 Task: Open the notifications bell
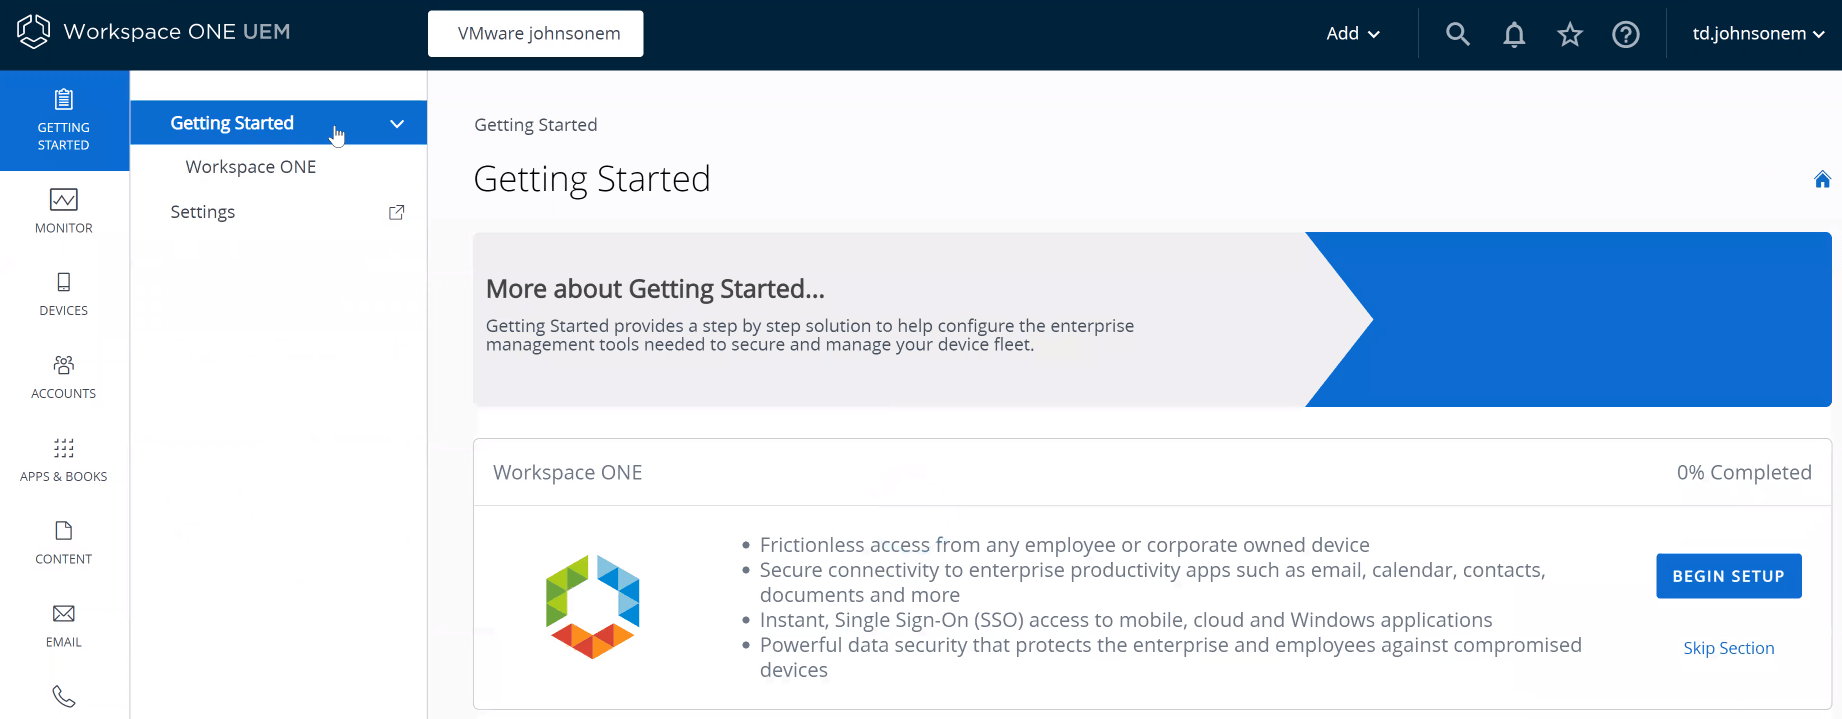pyautogui.click(x=1514, y=35)
